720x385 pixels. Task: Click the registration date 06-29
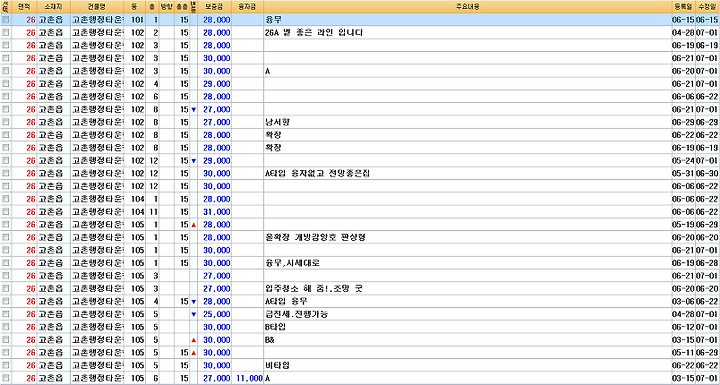coord(683,122)
